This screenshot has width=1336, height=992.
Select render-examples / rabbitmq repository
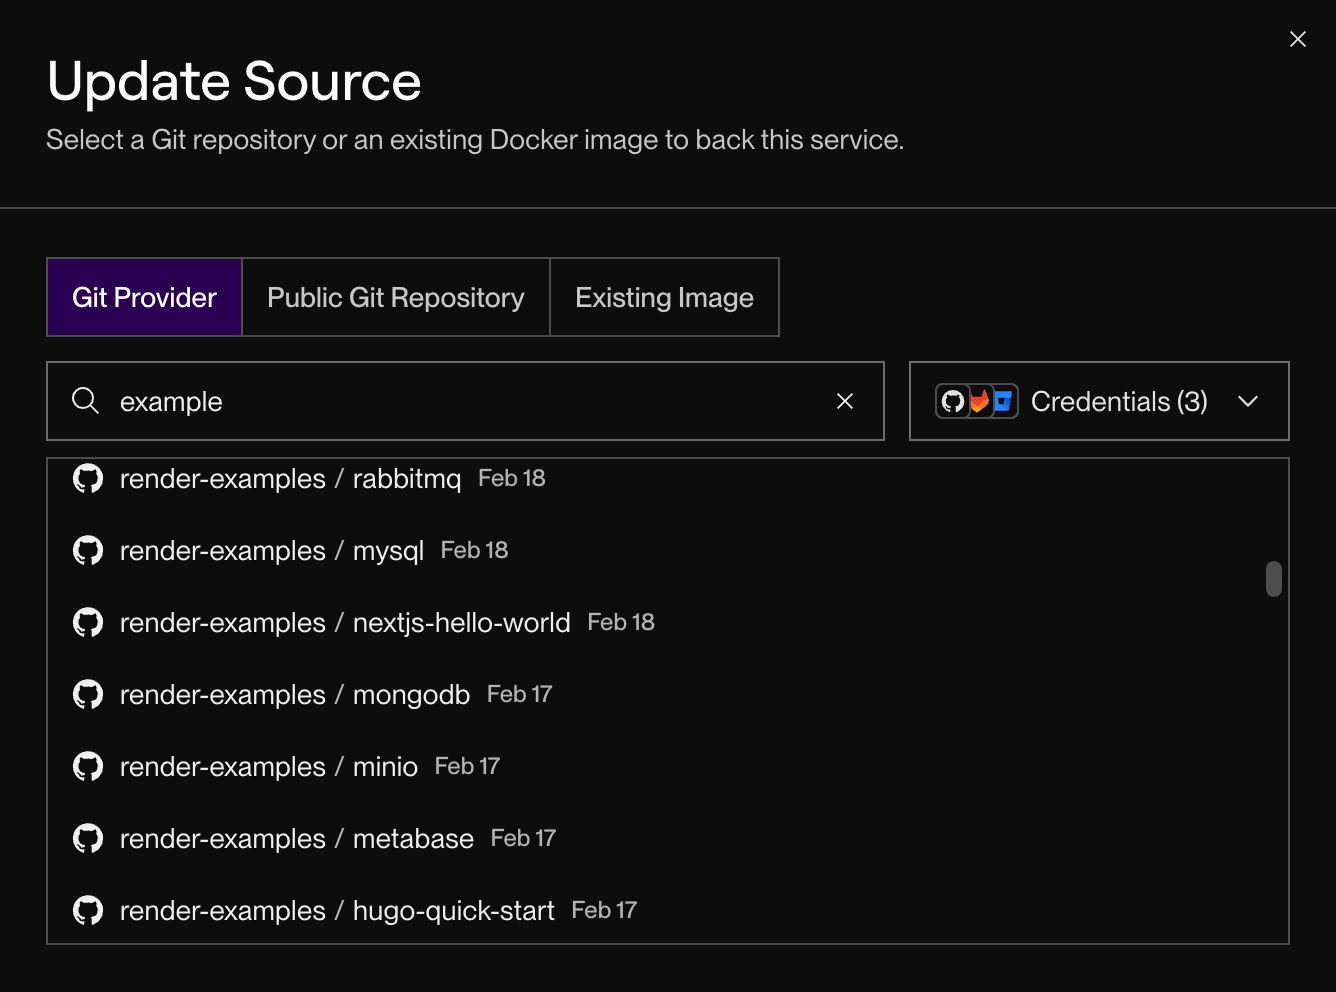pyautogui.click(x=667, y=479)
